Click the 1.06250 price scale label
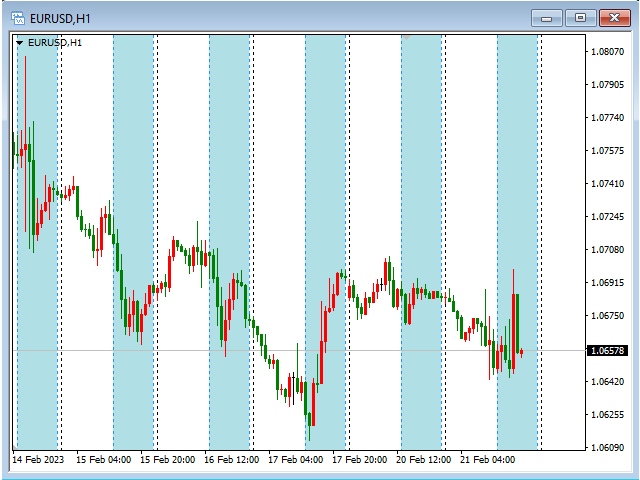The height and width of the screenshot is (480, 640). (x=608, y=415)
